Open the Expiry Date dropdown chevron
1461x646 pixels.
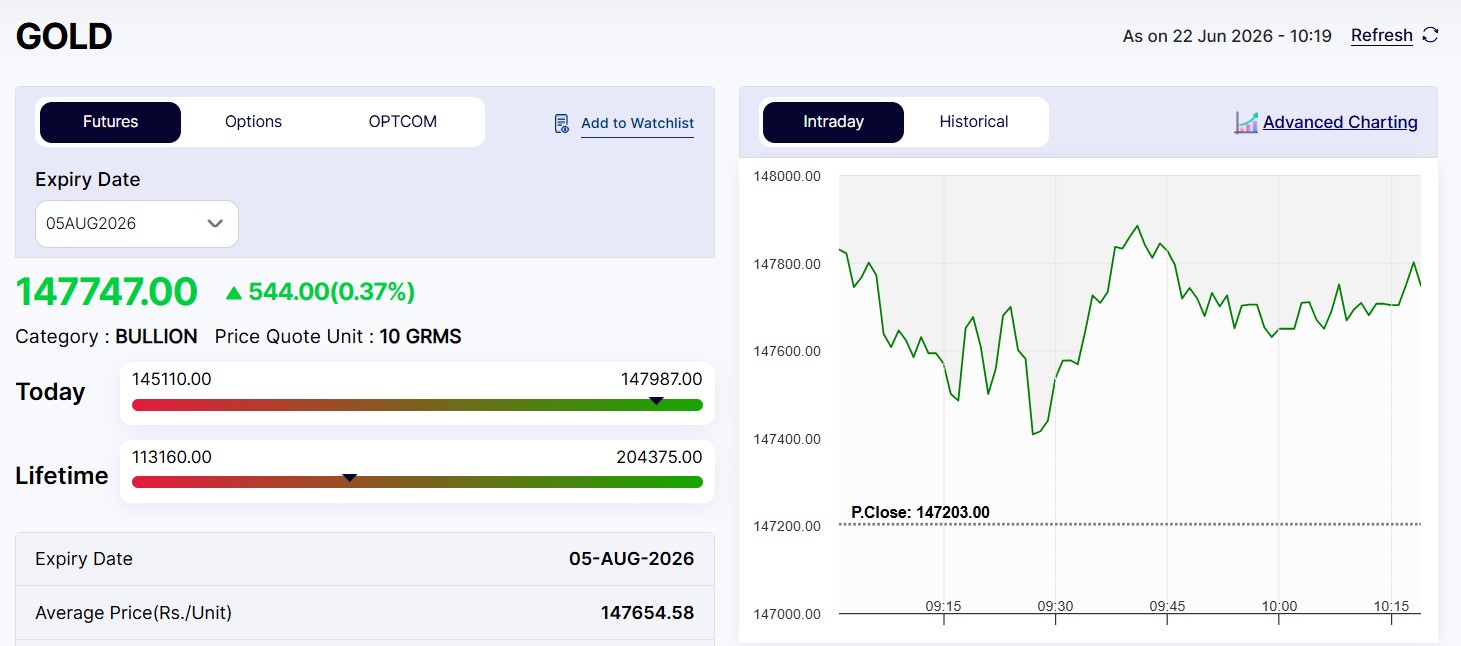click(215, 223)
